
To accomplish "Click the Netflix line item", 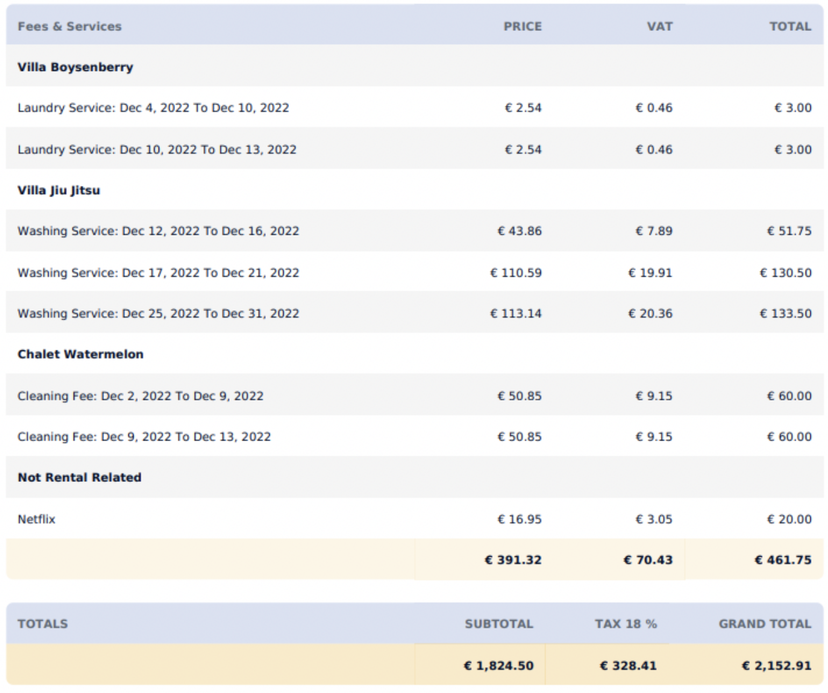I will [34, 519].
